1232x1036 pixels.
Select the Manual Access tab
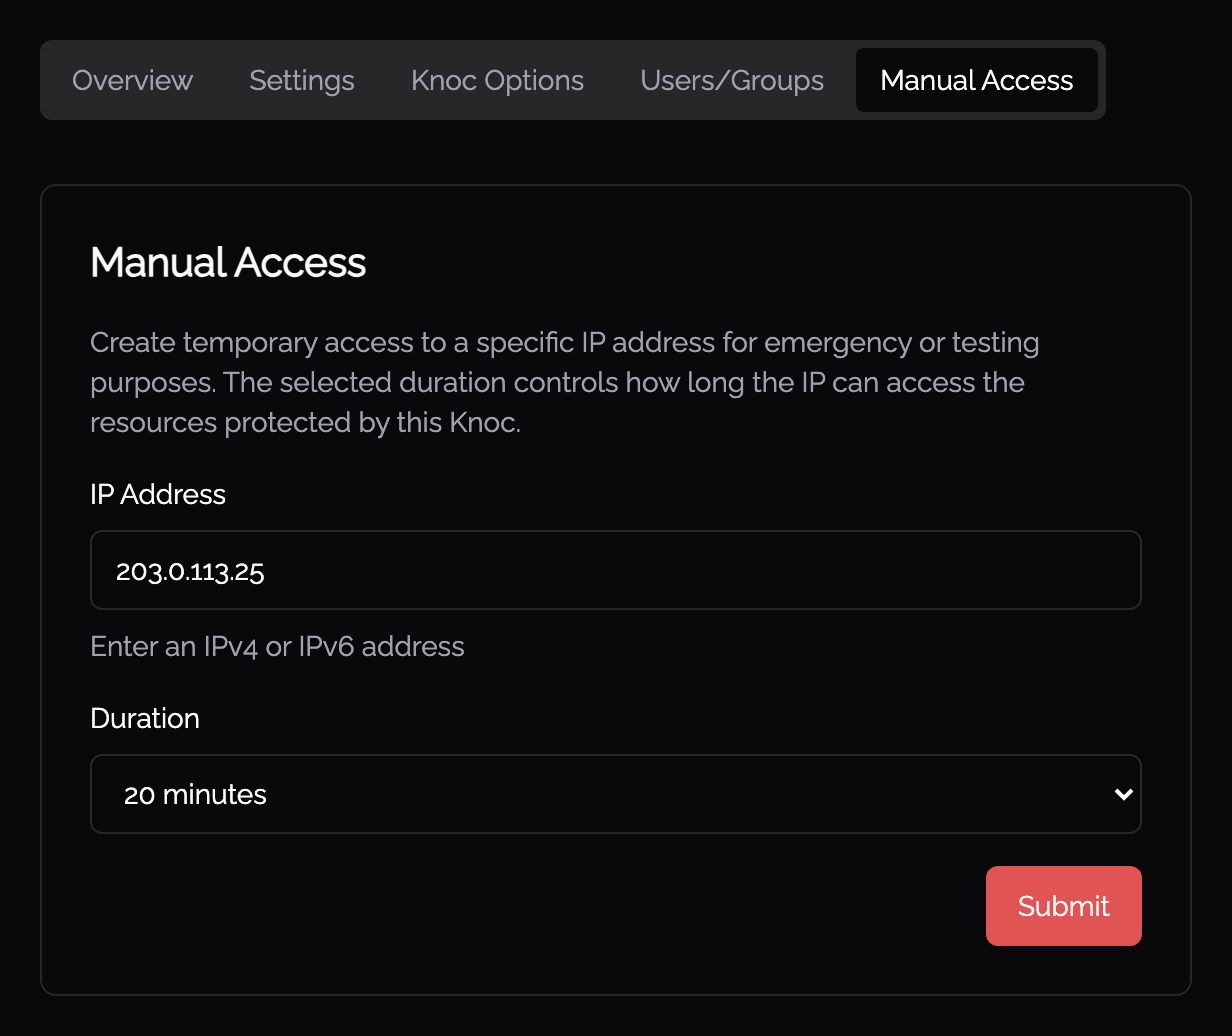pos(977,80)
